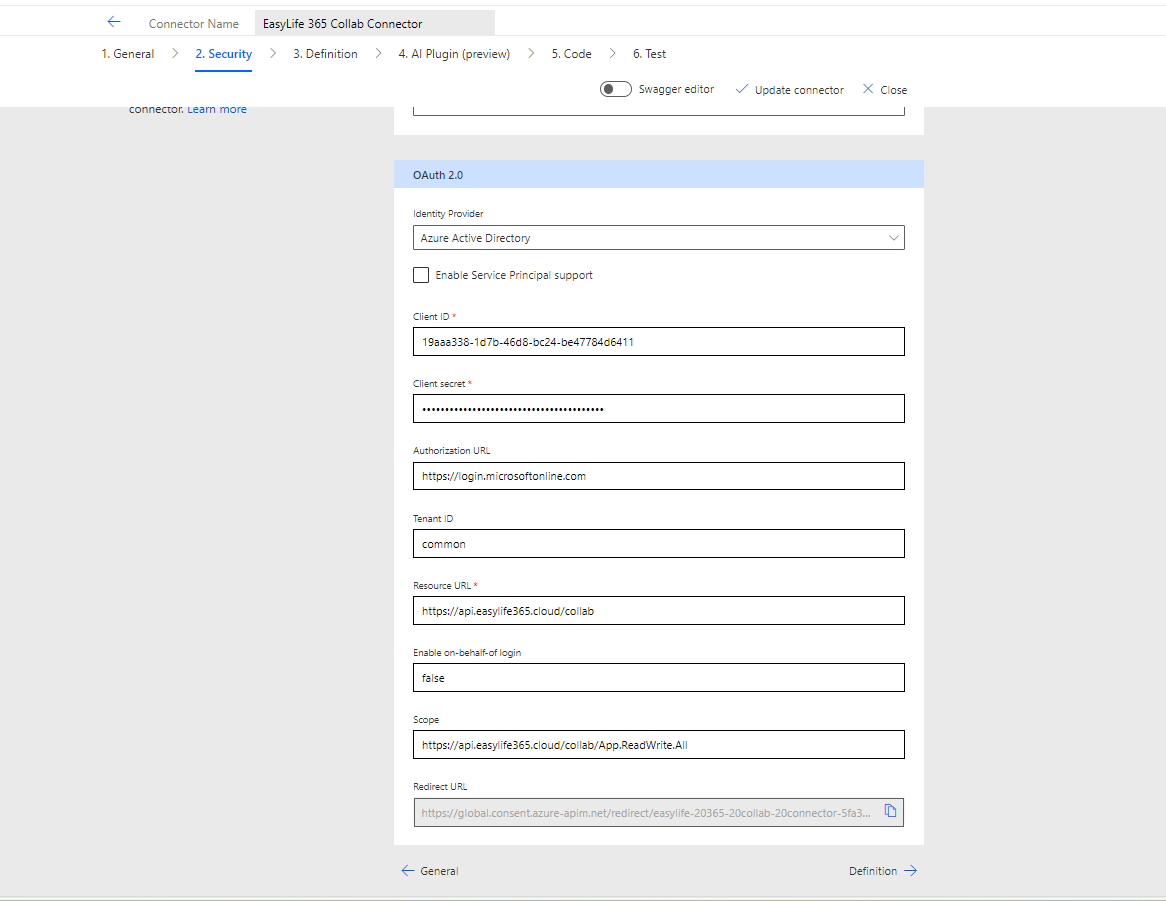Switch to the 3. Definition step

325,54
